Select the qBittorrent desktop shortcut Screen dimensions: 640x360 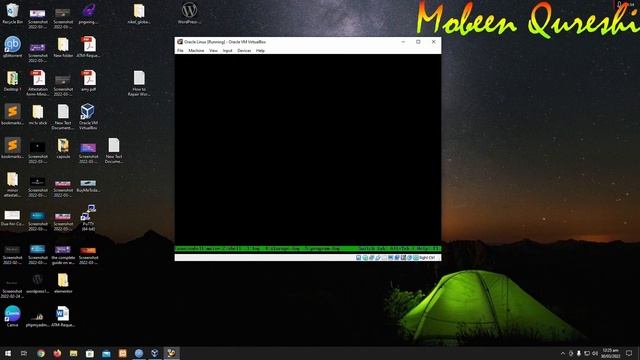(12, 47)
